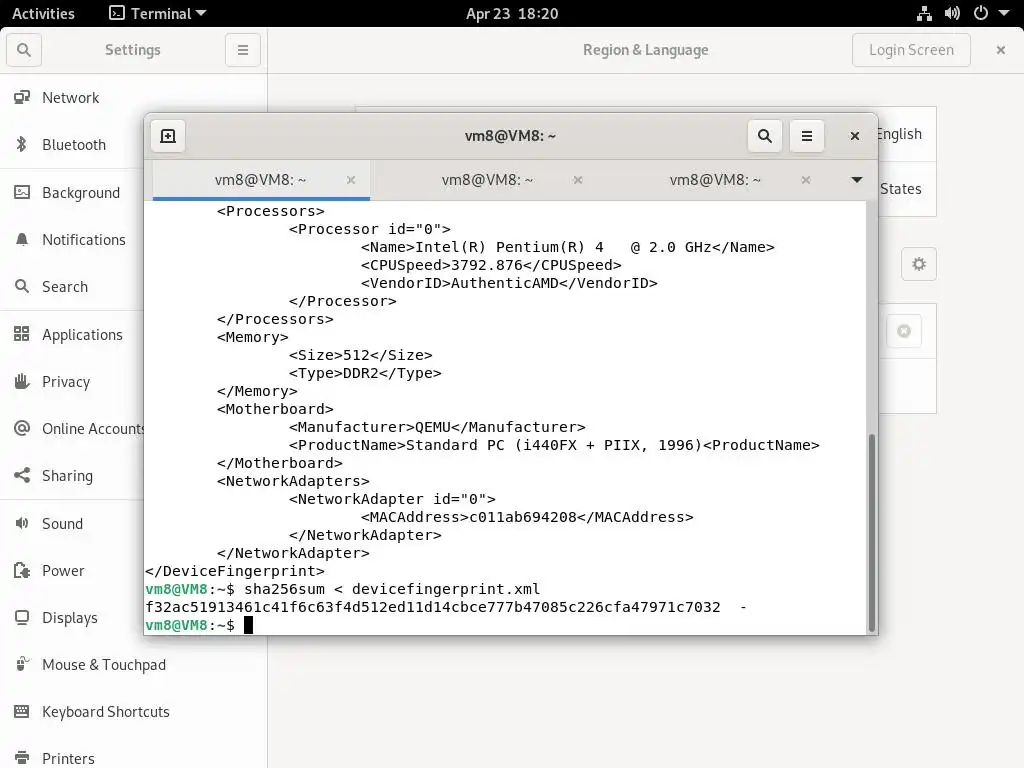Close the third vm8@VM8 tab
Screen dimensions: 1024x768
pyautogui.click(x=806, y=180)
